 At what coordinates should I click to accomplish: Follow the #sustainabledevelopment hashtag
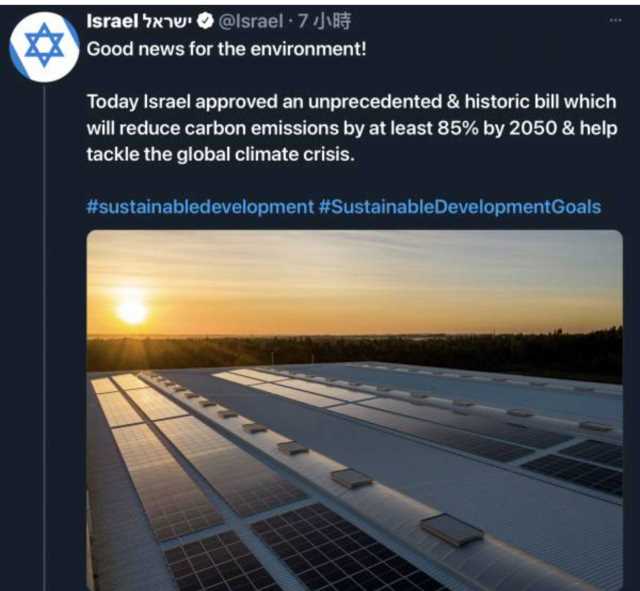pos(200,206)
